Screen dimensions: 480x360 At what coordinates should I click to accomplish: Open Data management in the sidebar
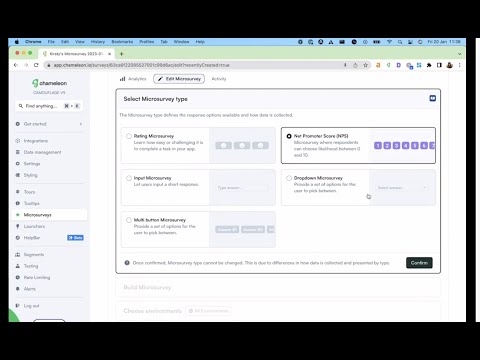click(x=42, y=152)
